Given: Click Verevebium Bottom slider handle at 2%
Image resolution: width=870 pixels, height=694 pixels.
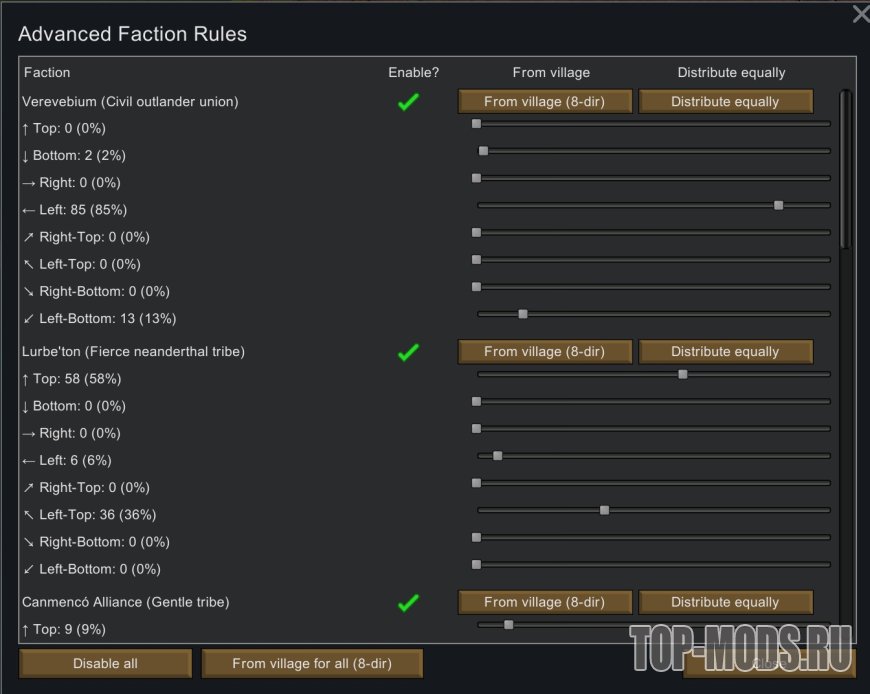Looking at the screenshot, I should (x=484, y=151).
